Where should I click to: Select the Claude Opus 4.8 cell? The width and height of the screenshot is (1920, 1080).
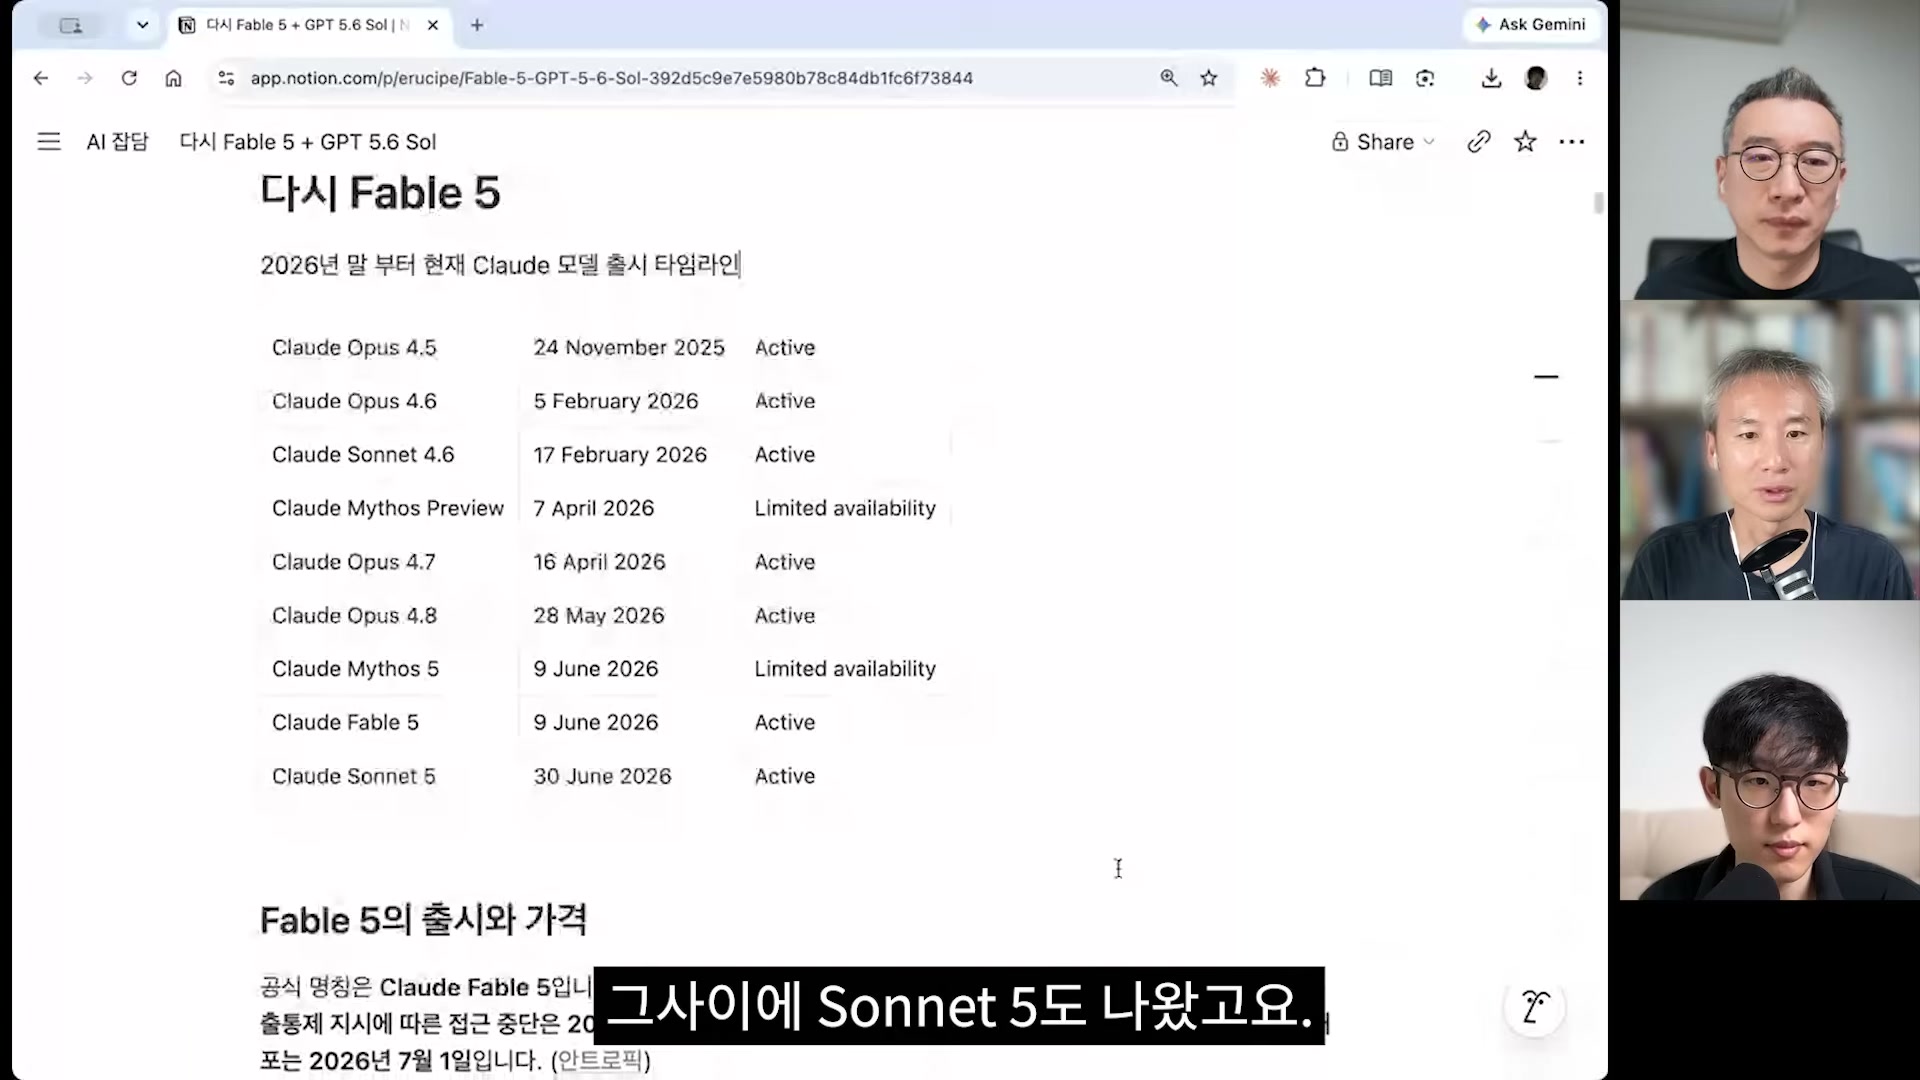click(x=354, y=616)
